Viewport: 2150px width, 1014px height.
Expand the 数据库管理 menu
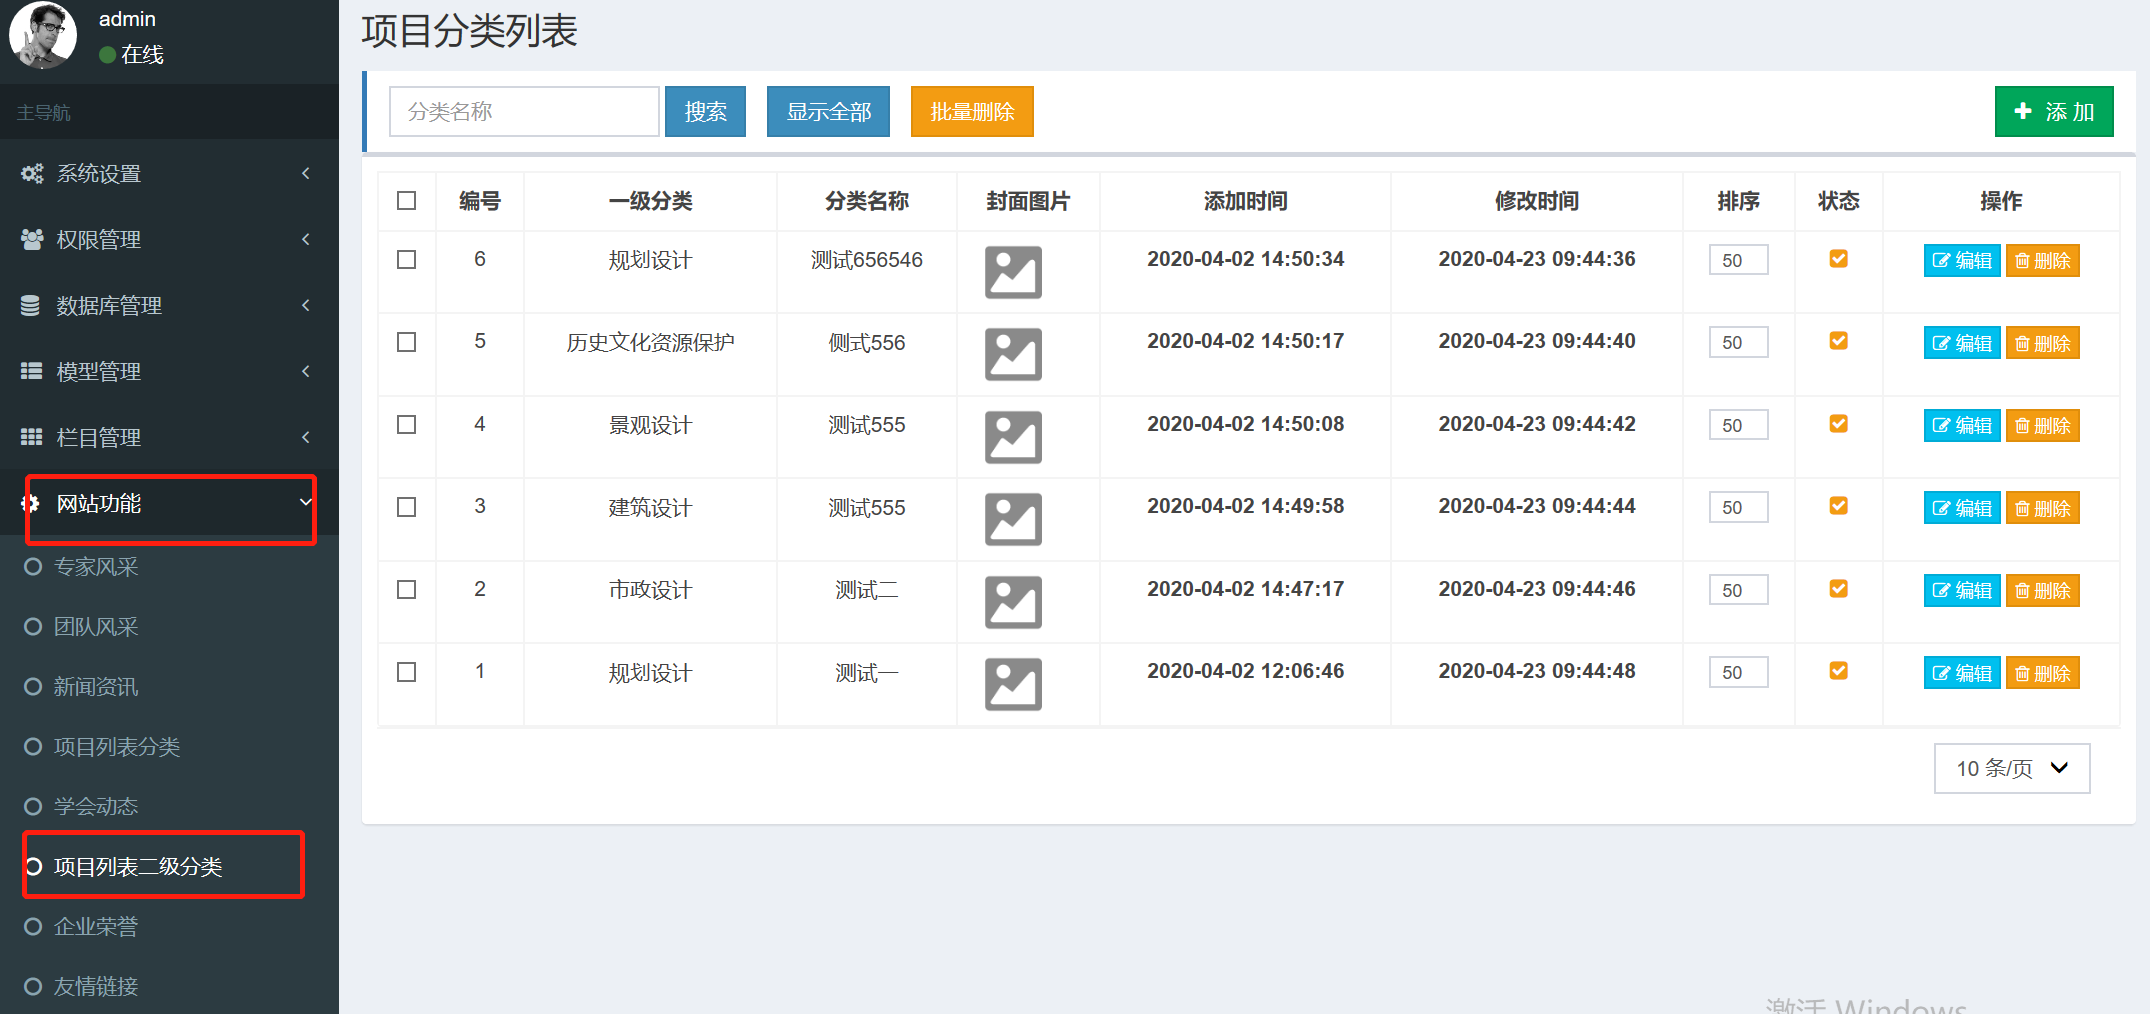pos(169,305)
